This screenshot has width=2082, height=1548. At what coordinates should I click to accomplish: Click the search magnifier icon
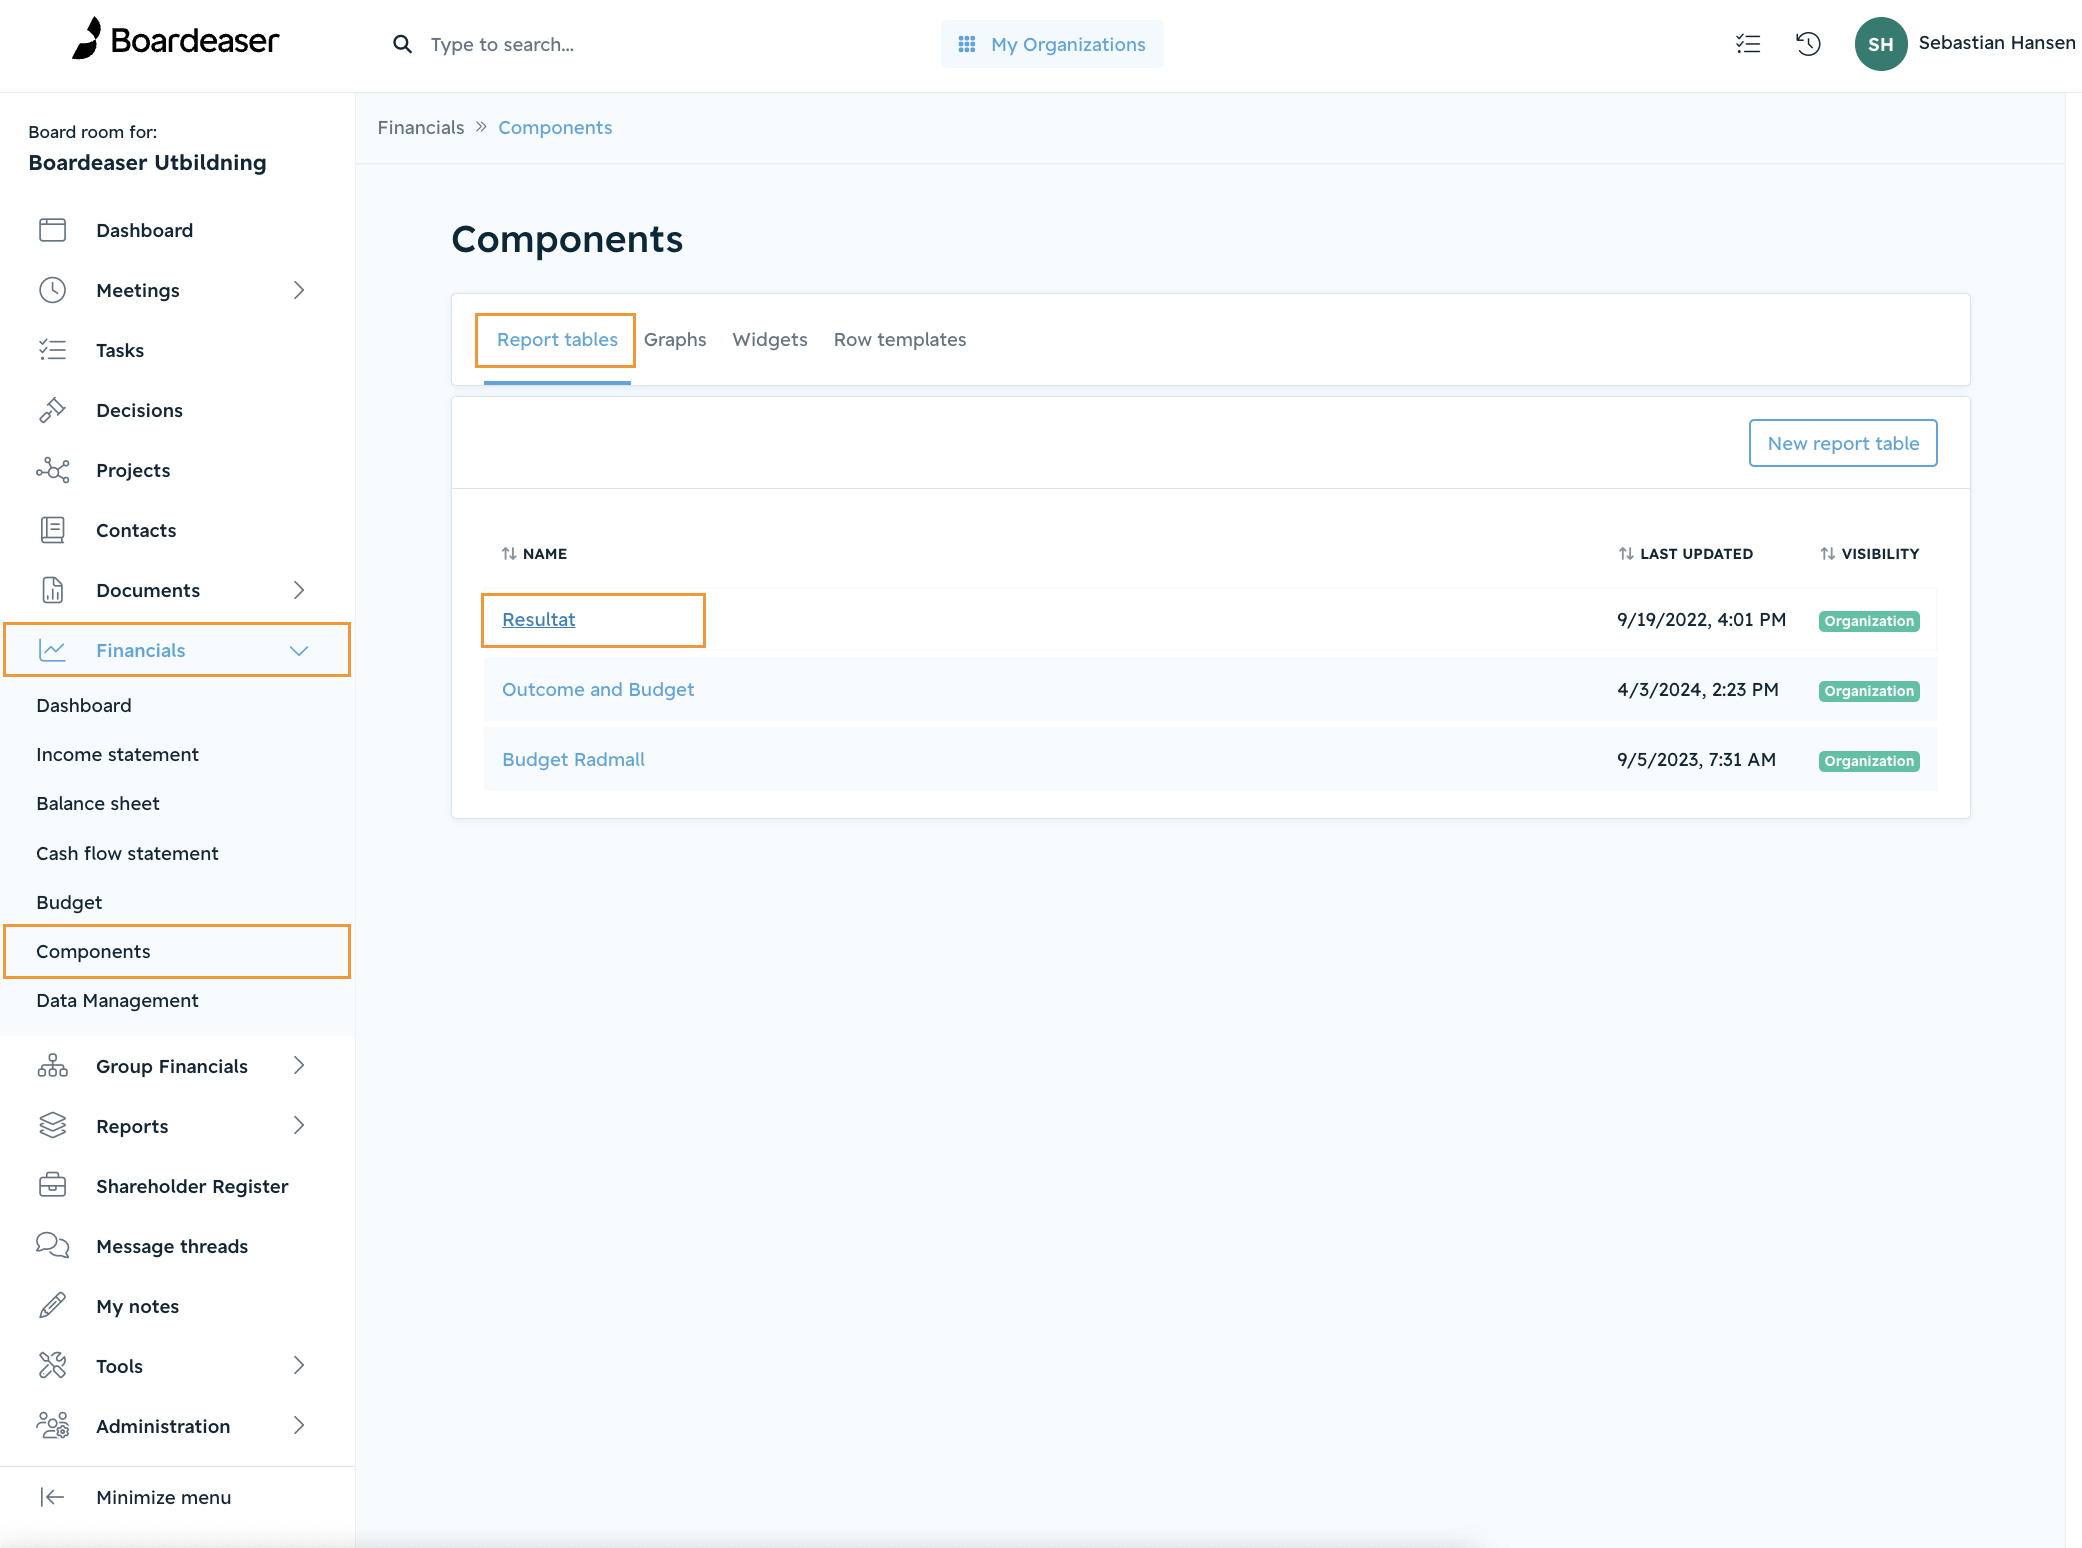(x=402, y=44)
